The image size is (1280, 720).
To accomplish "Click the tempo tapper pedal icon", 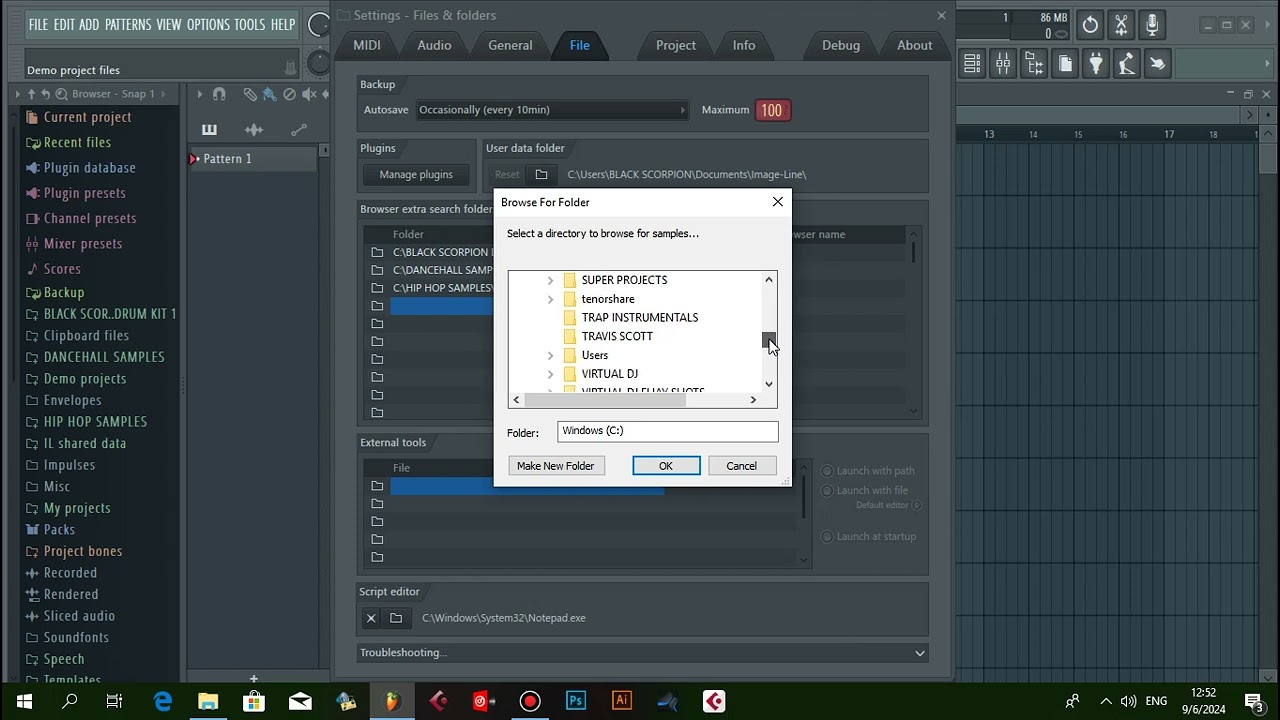I will coord(1127,64).
